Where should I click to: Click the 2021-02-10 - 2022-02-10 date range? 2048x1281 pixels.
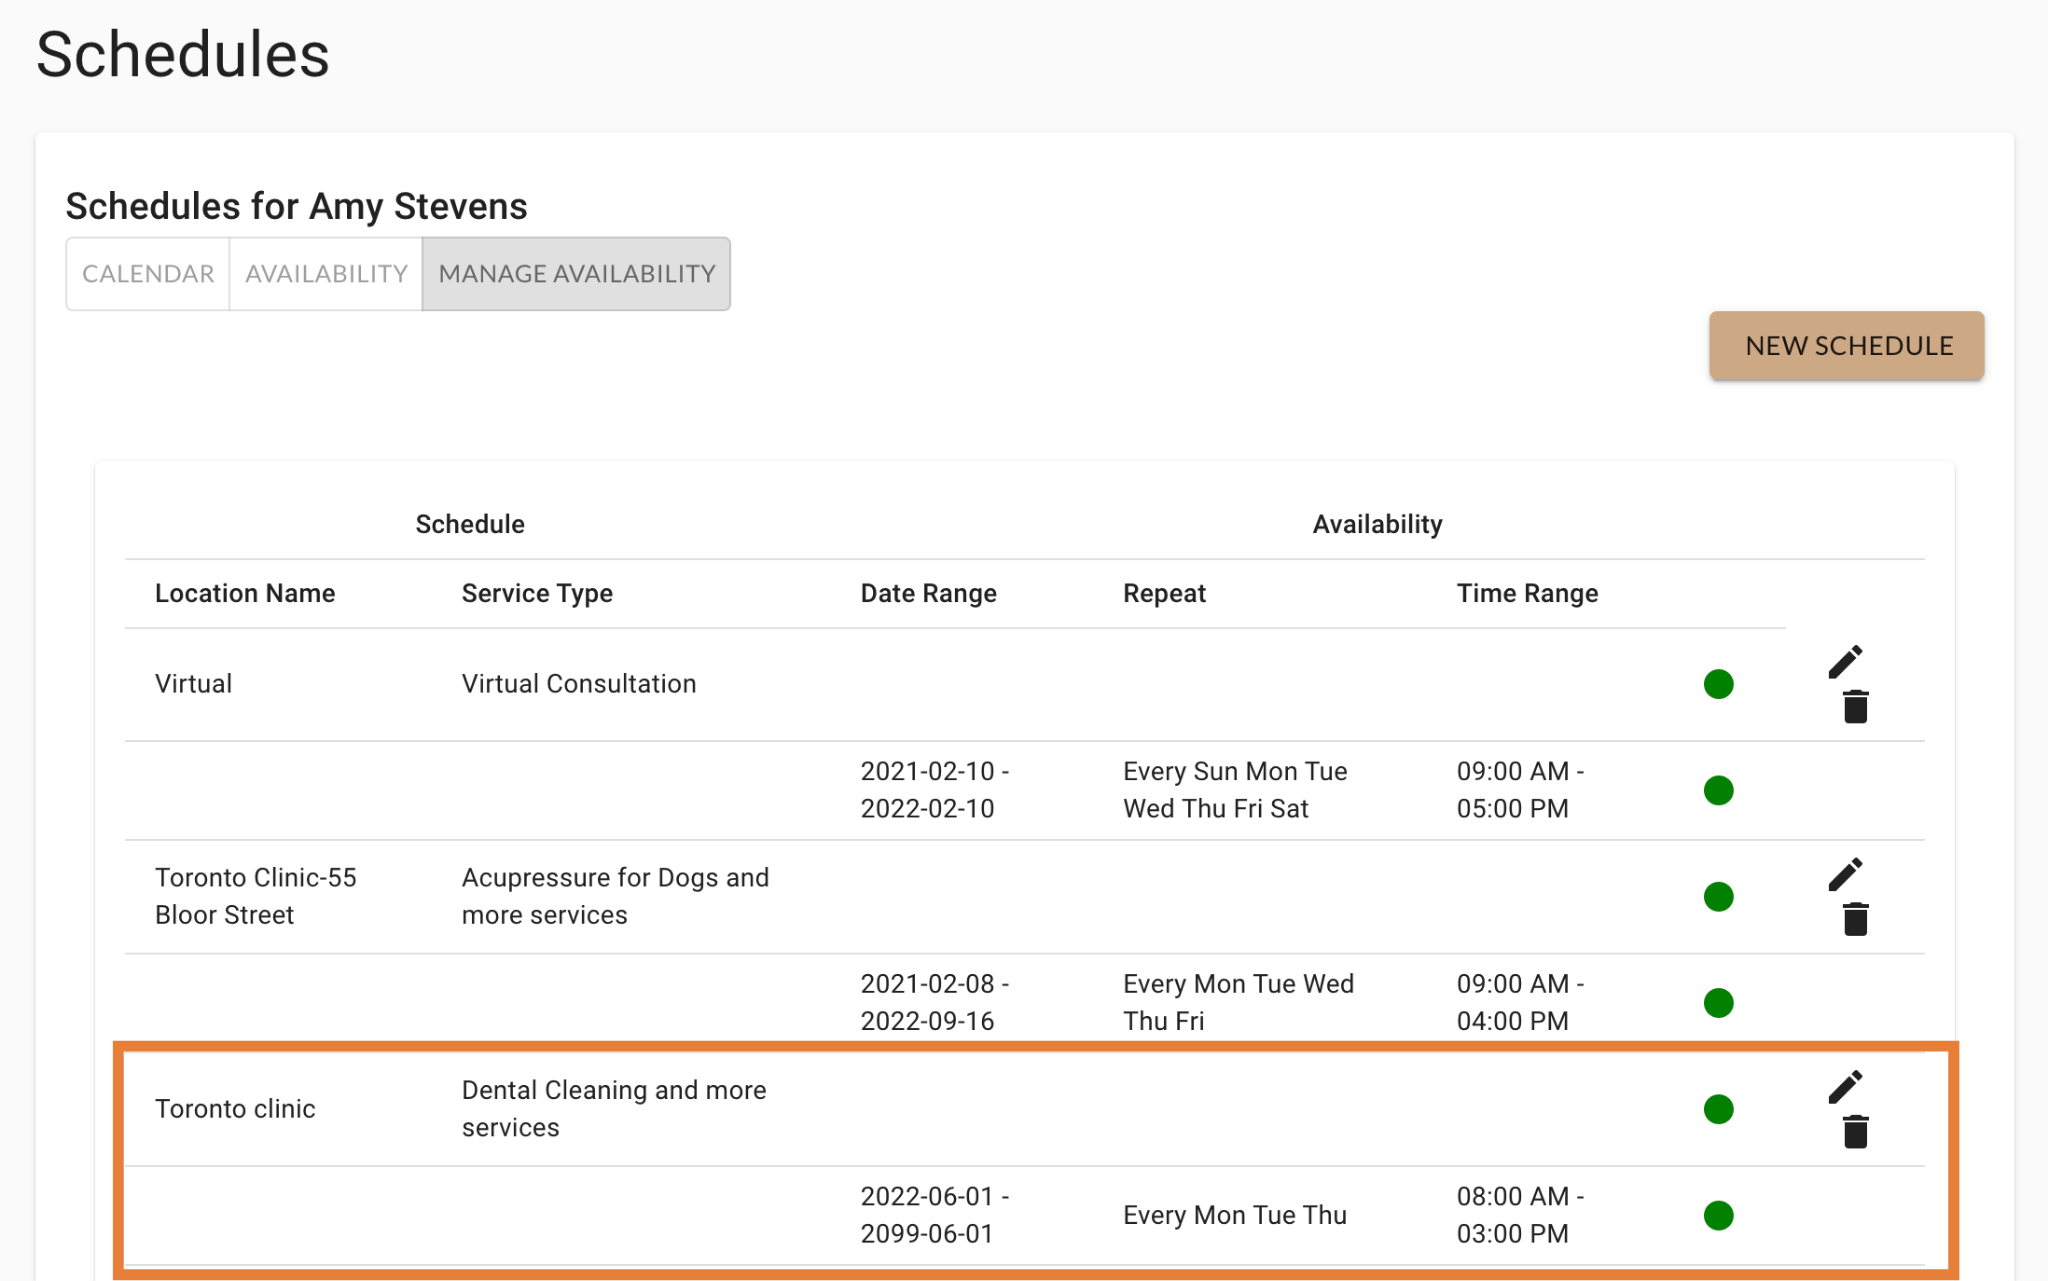935,790
